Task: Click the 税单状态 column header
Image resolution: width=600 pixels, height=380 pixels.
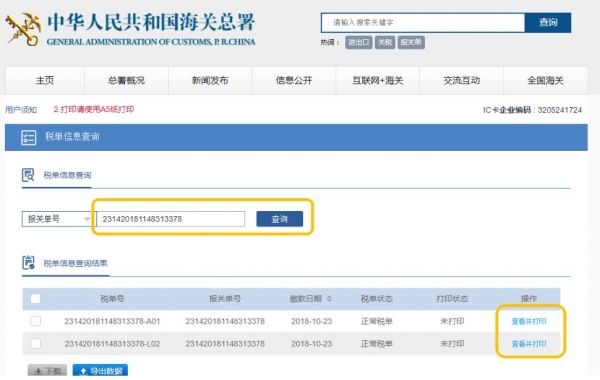Action: point(377,298)
